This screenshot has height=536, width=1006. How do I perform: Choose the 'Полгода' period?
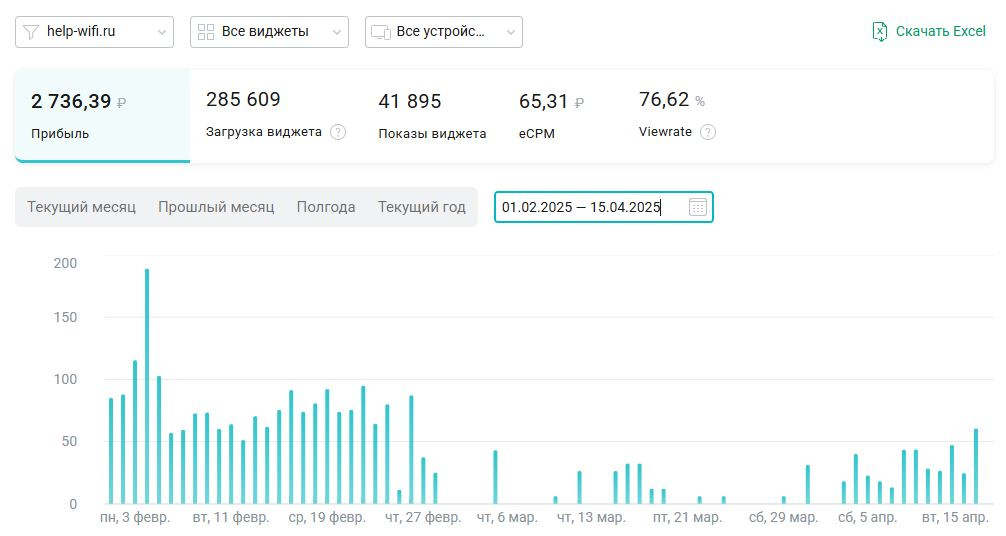326,207
